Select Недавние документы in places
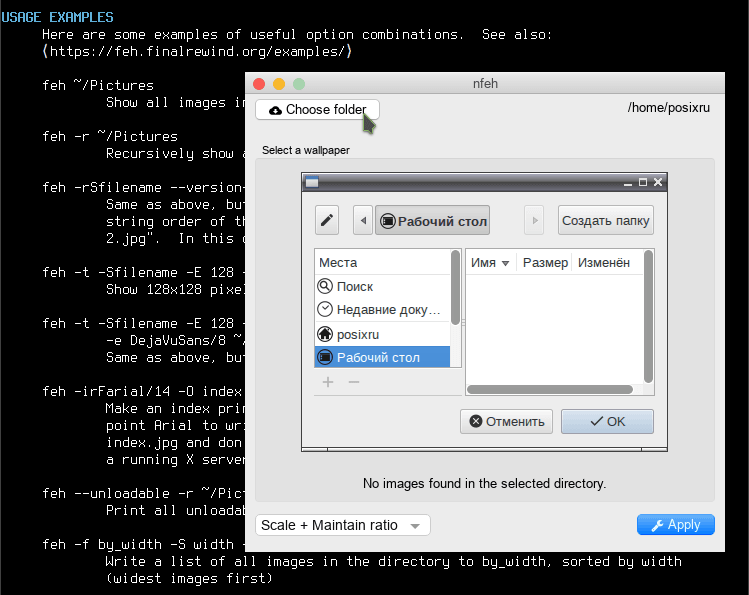 (383, 309)
